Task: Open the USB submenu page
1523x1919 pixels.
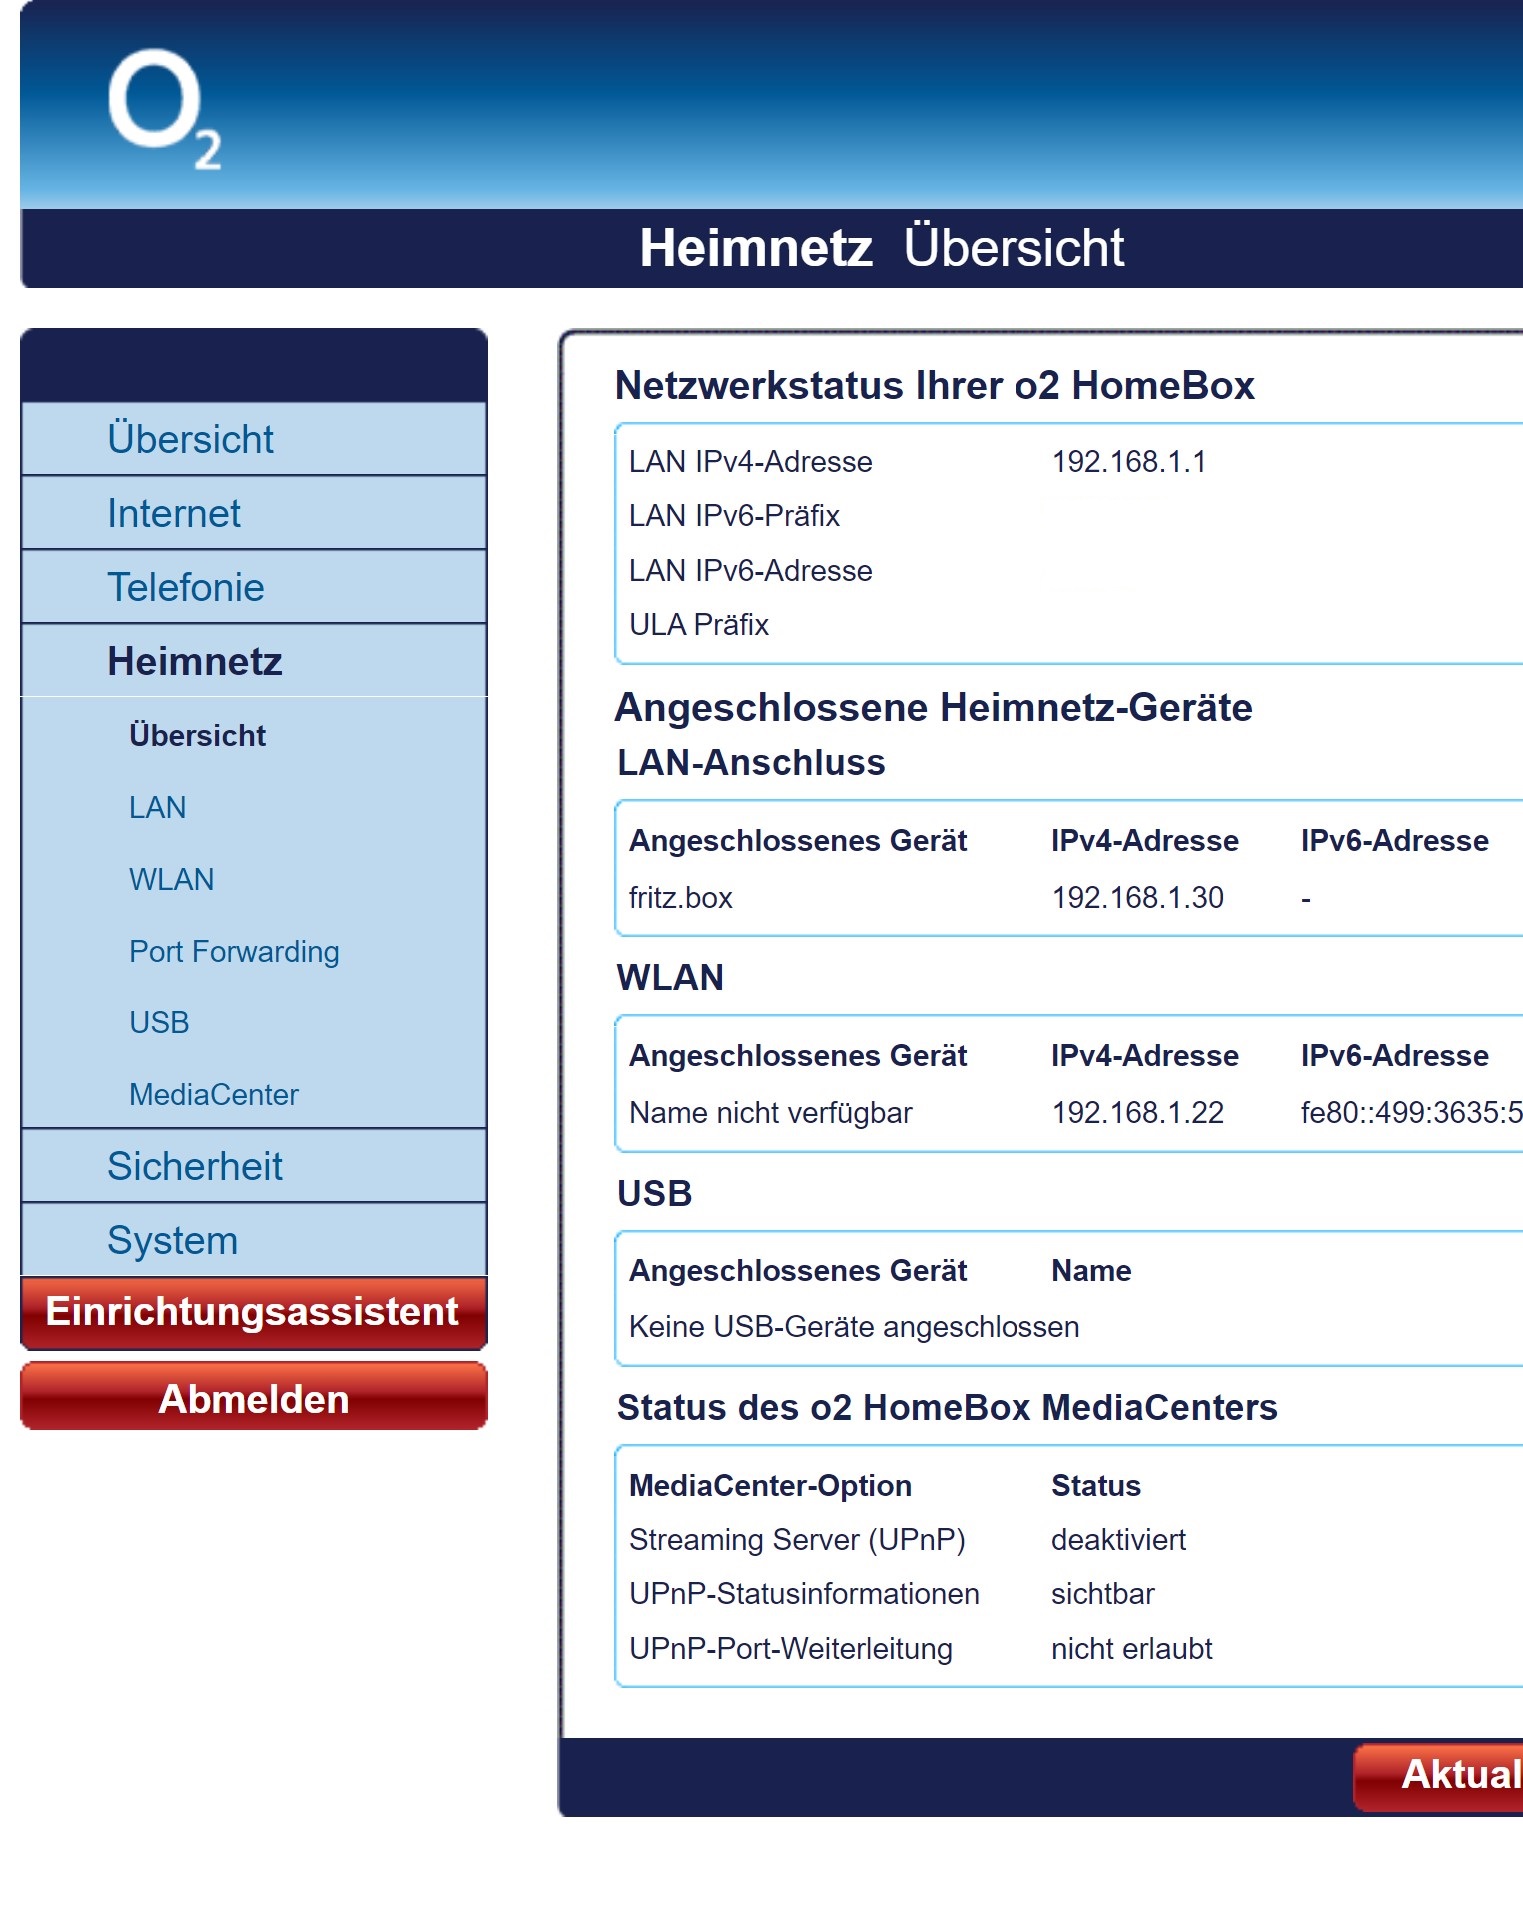Action: click(159, 1023)
